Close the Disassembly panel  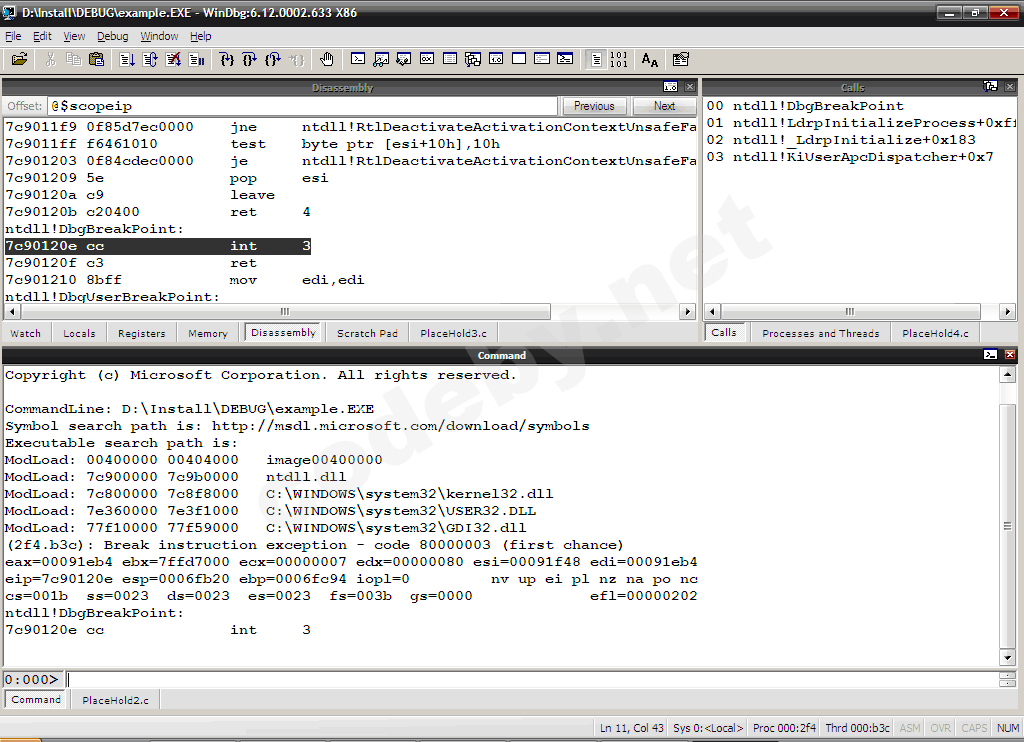click(690, 86)
